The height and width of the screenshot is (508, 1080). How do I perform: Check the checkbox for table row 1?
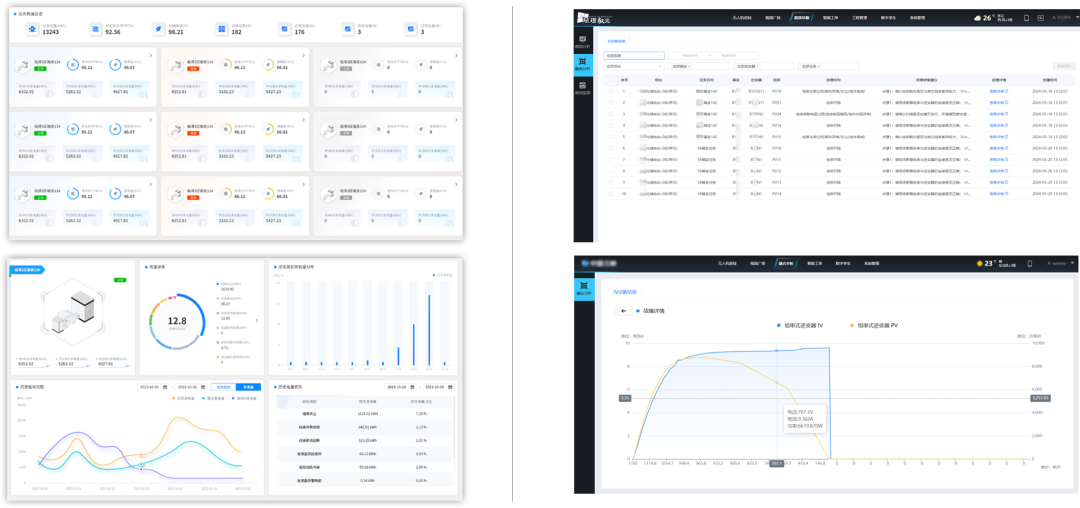(610, 90)
